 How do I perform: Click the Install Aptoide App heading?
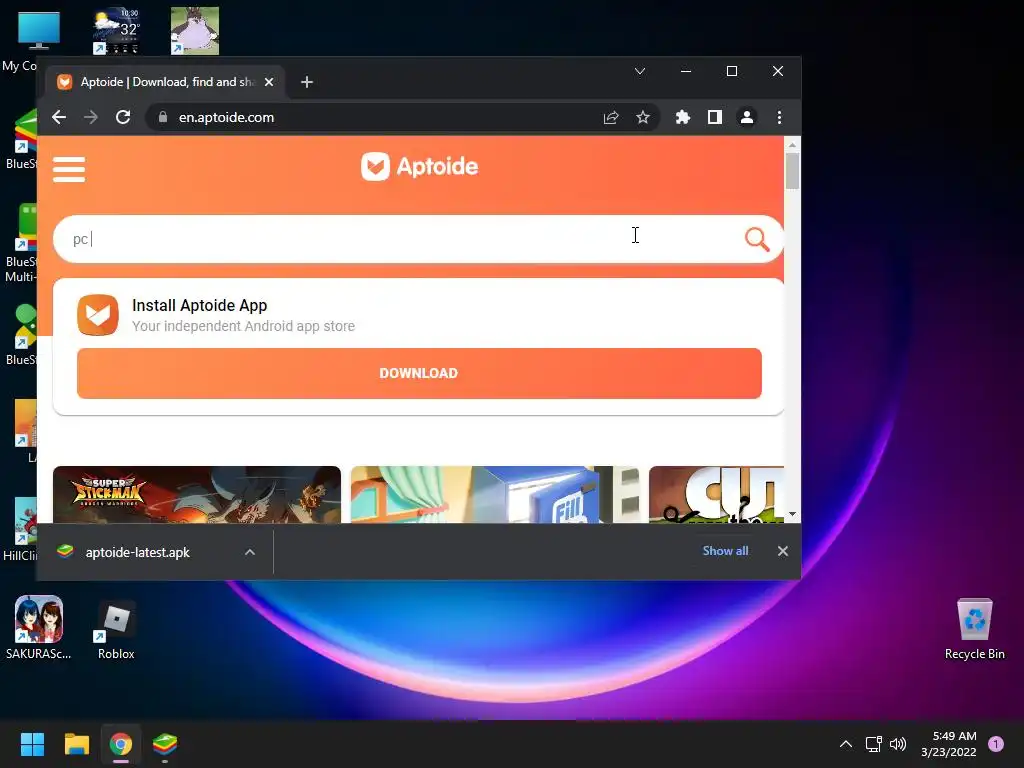tap(199, 305)
